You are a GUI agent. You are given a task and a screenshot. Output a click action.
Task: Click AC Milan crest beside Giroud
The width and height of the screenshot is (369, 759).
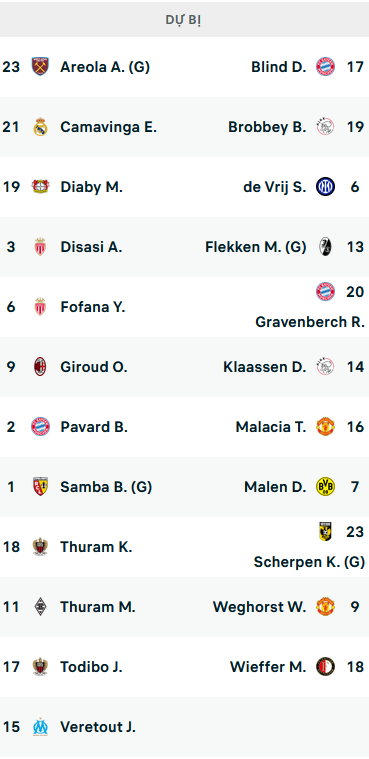coord(40,367)
